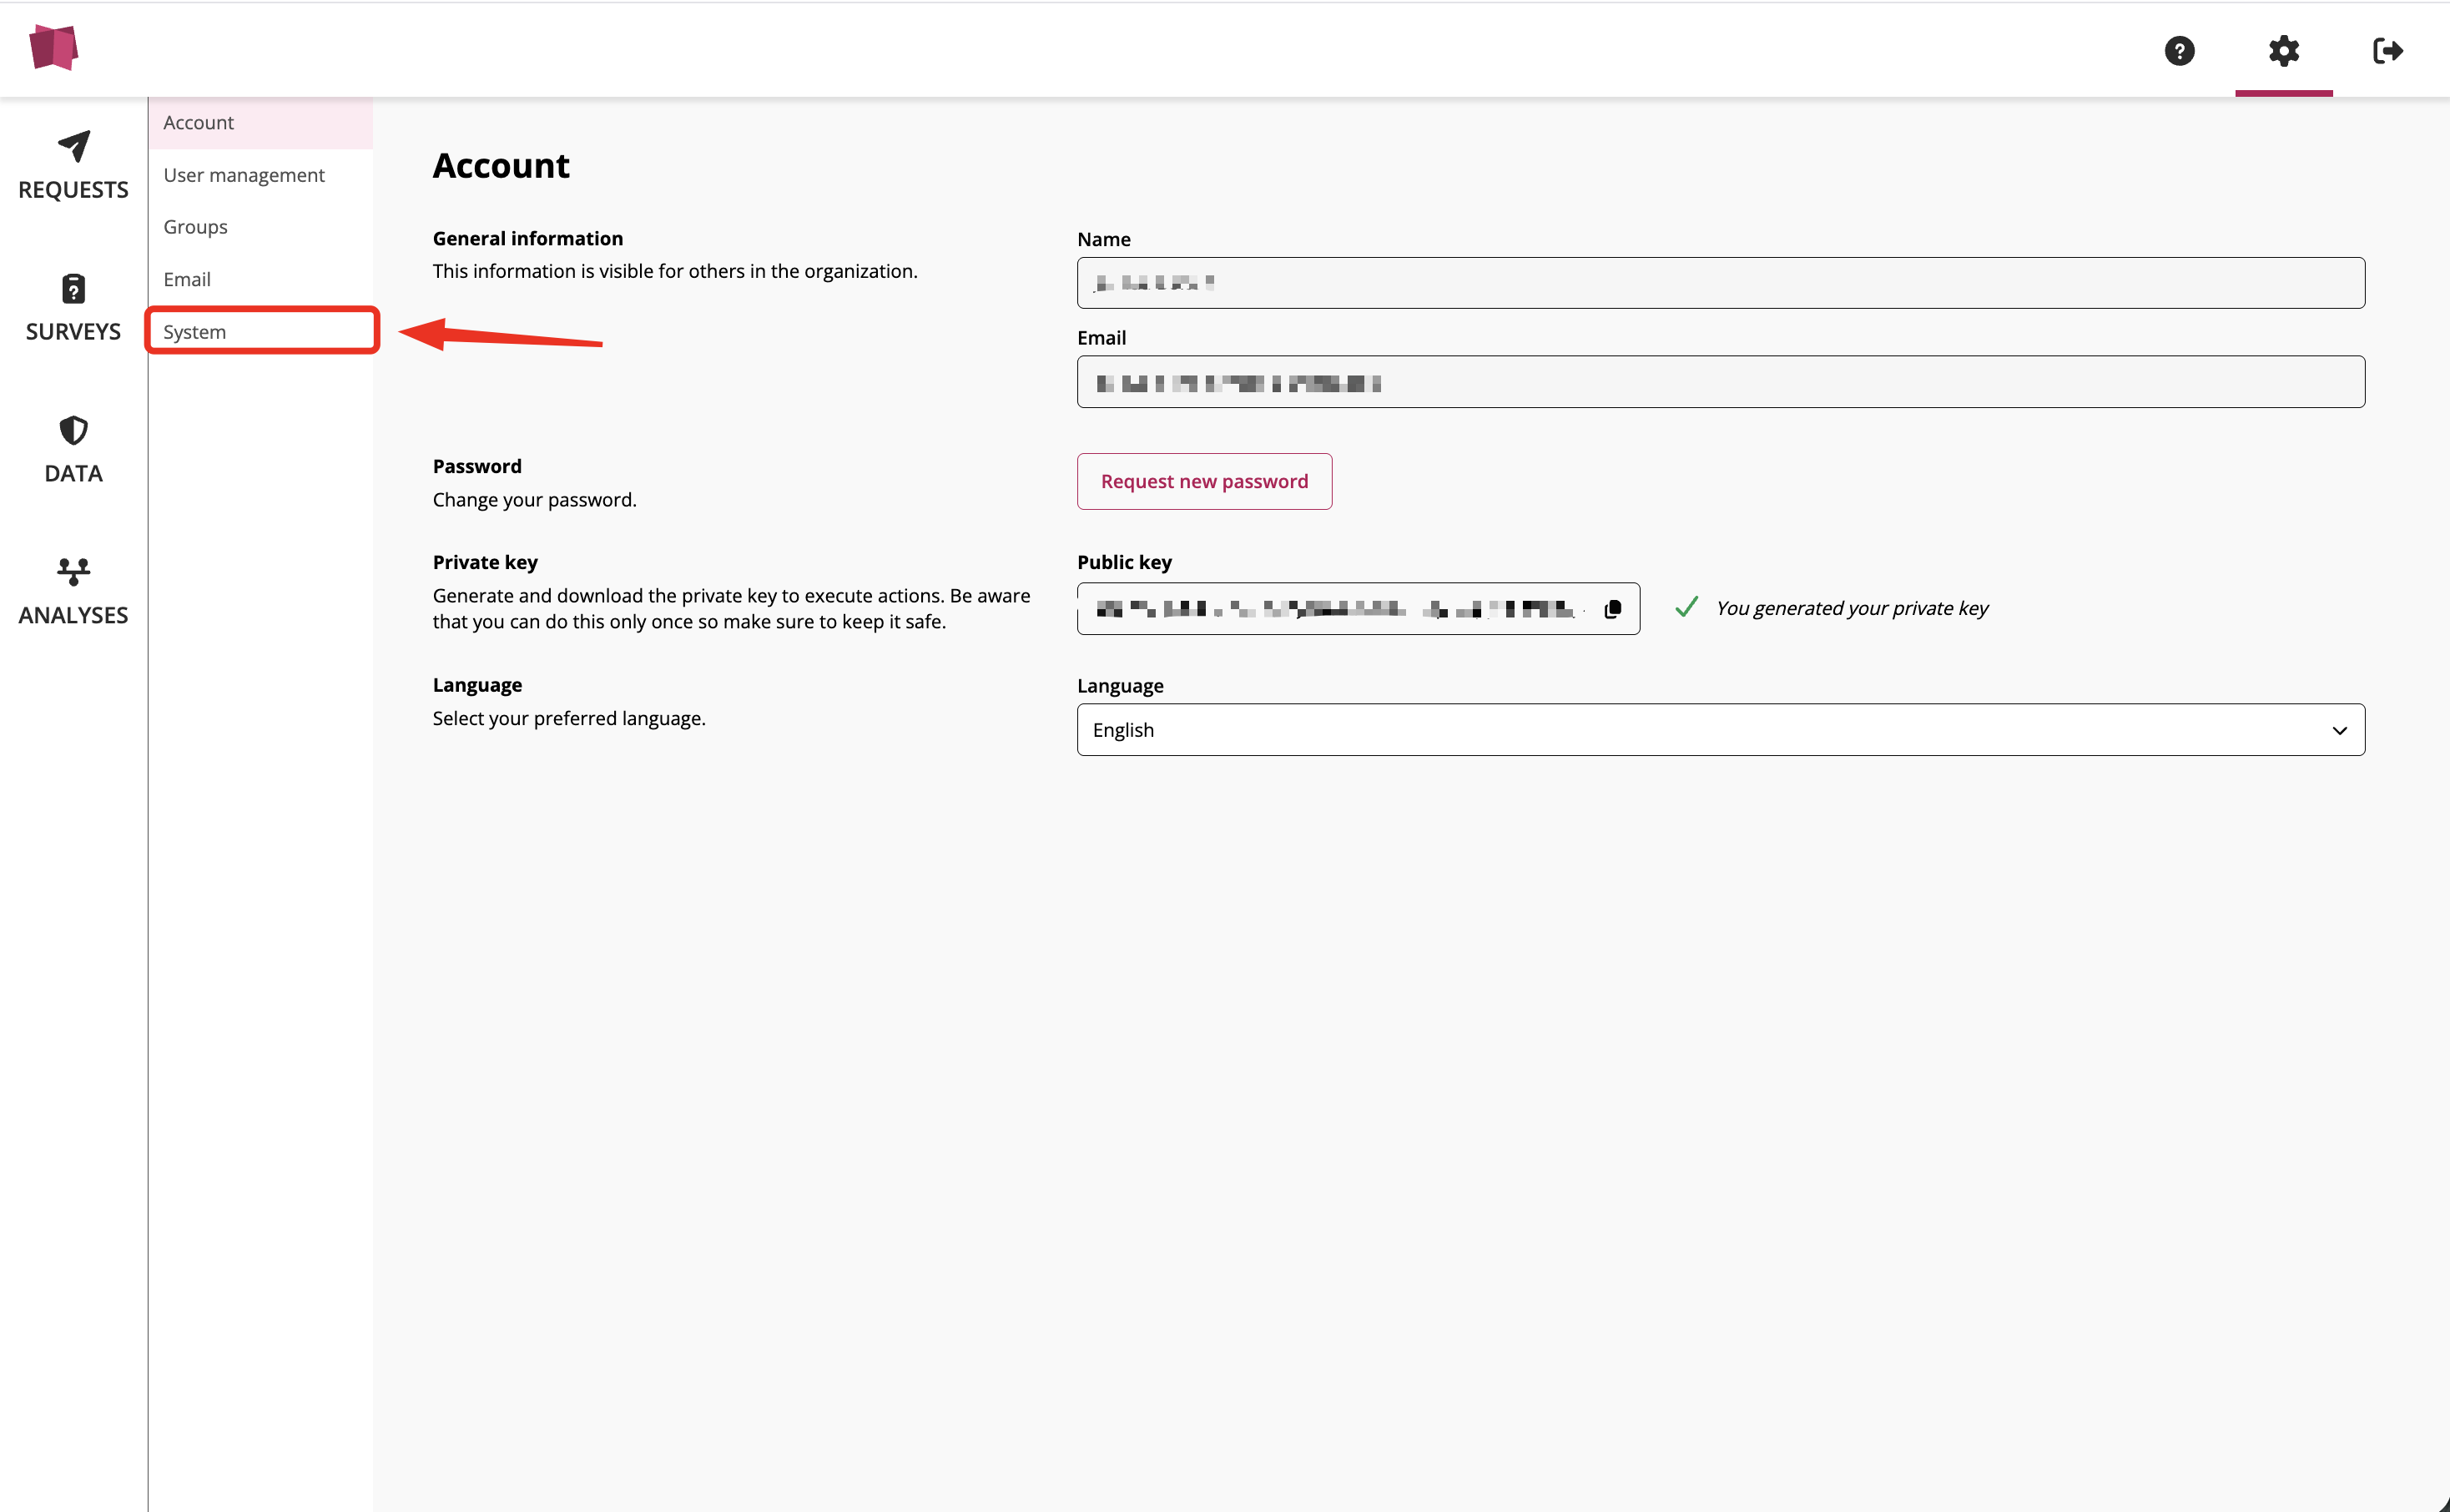Viewport: 2450px width, 1512px height.
Task: Click the logout icon
Action: [2387, 51]
